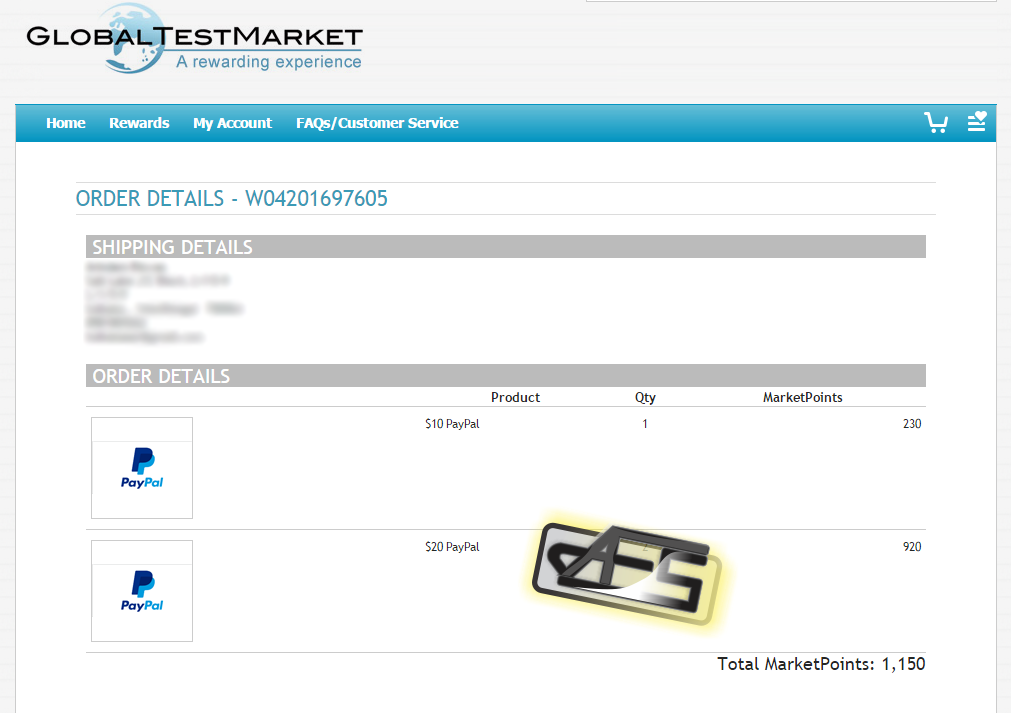Click the Total MarketPoints: 1,150 text
The width and height of the screenshot is (1011, 713).
[x=821, y=664]
